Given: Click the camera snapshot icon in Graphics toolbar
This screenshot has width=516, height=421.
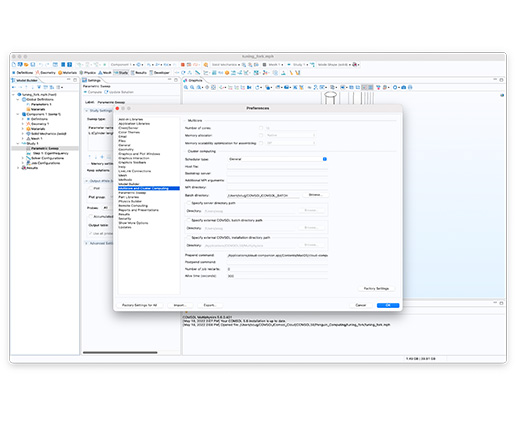Looking at the screenshot, I should click(404, 87).
